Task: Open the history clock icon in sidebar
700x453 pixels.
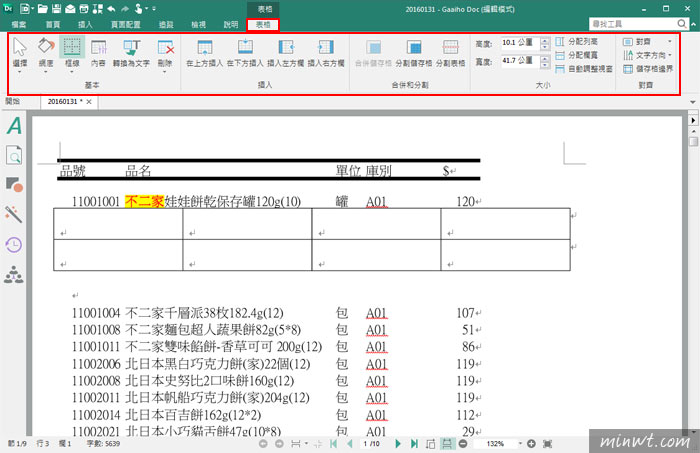Action: (14, 245)
